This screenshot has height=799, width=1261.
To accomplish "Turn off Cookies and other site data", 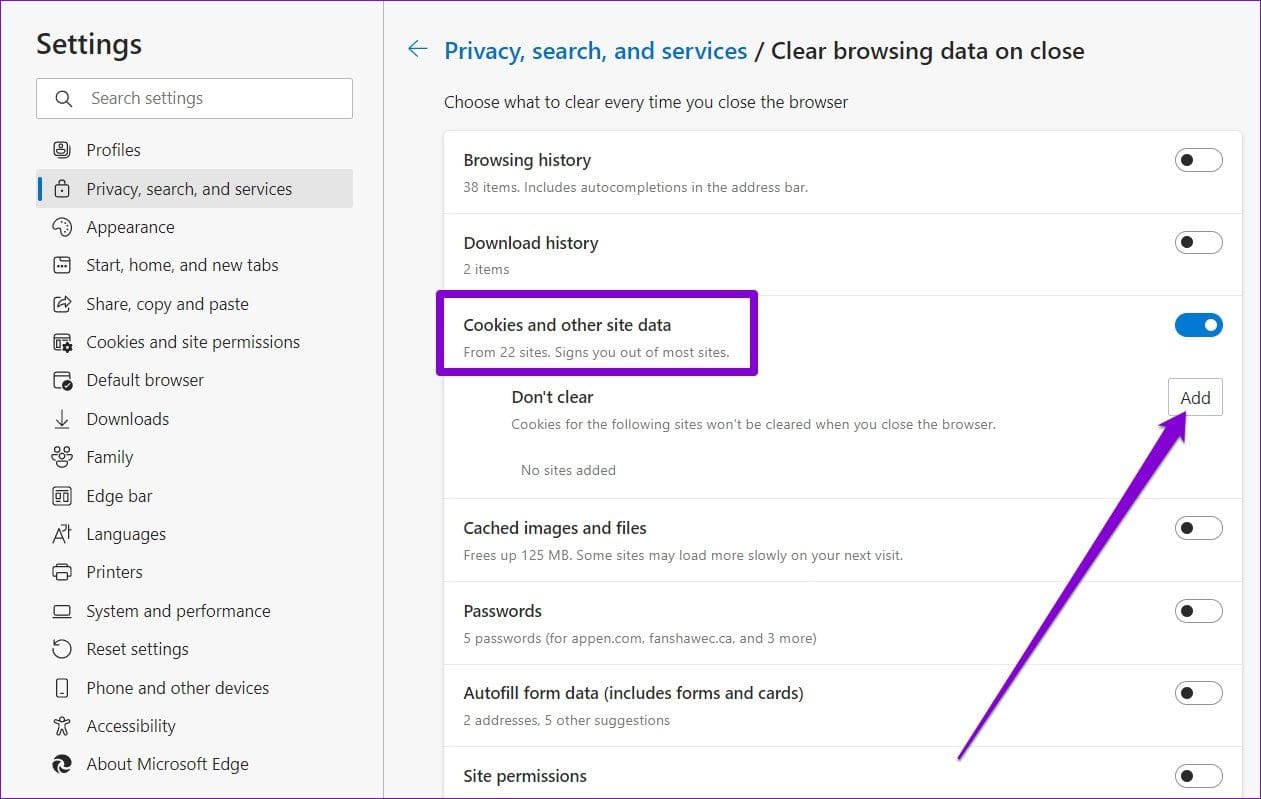I will point(1198,325).
